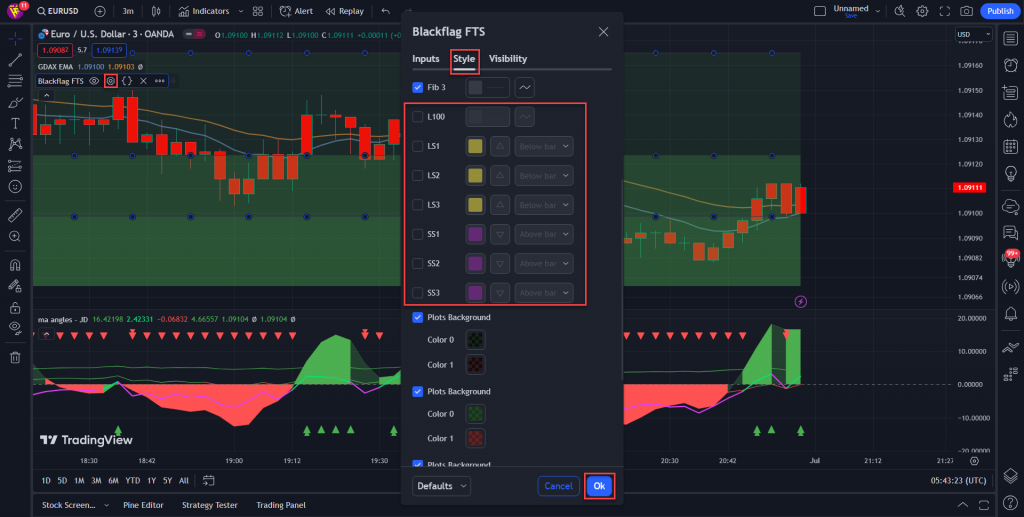Viewport: 1024px width, 517px height.
Task: Activate the magnet mode tool
Action: (x=15, y=265)
